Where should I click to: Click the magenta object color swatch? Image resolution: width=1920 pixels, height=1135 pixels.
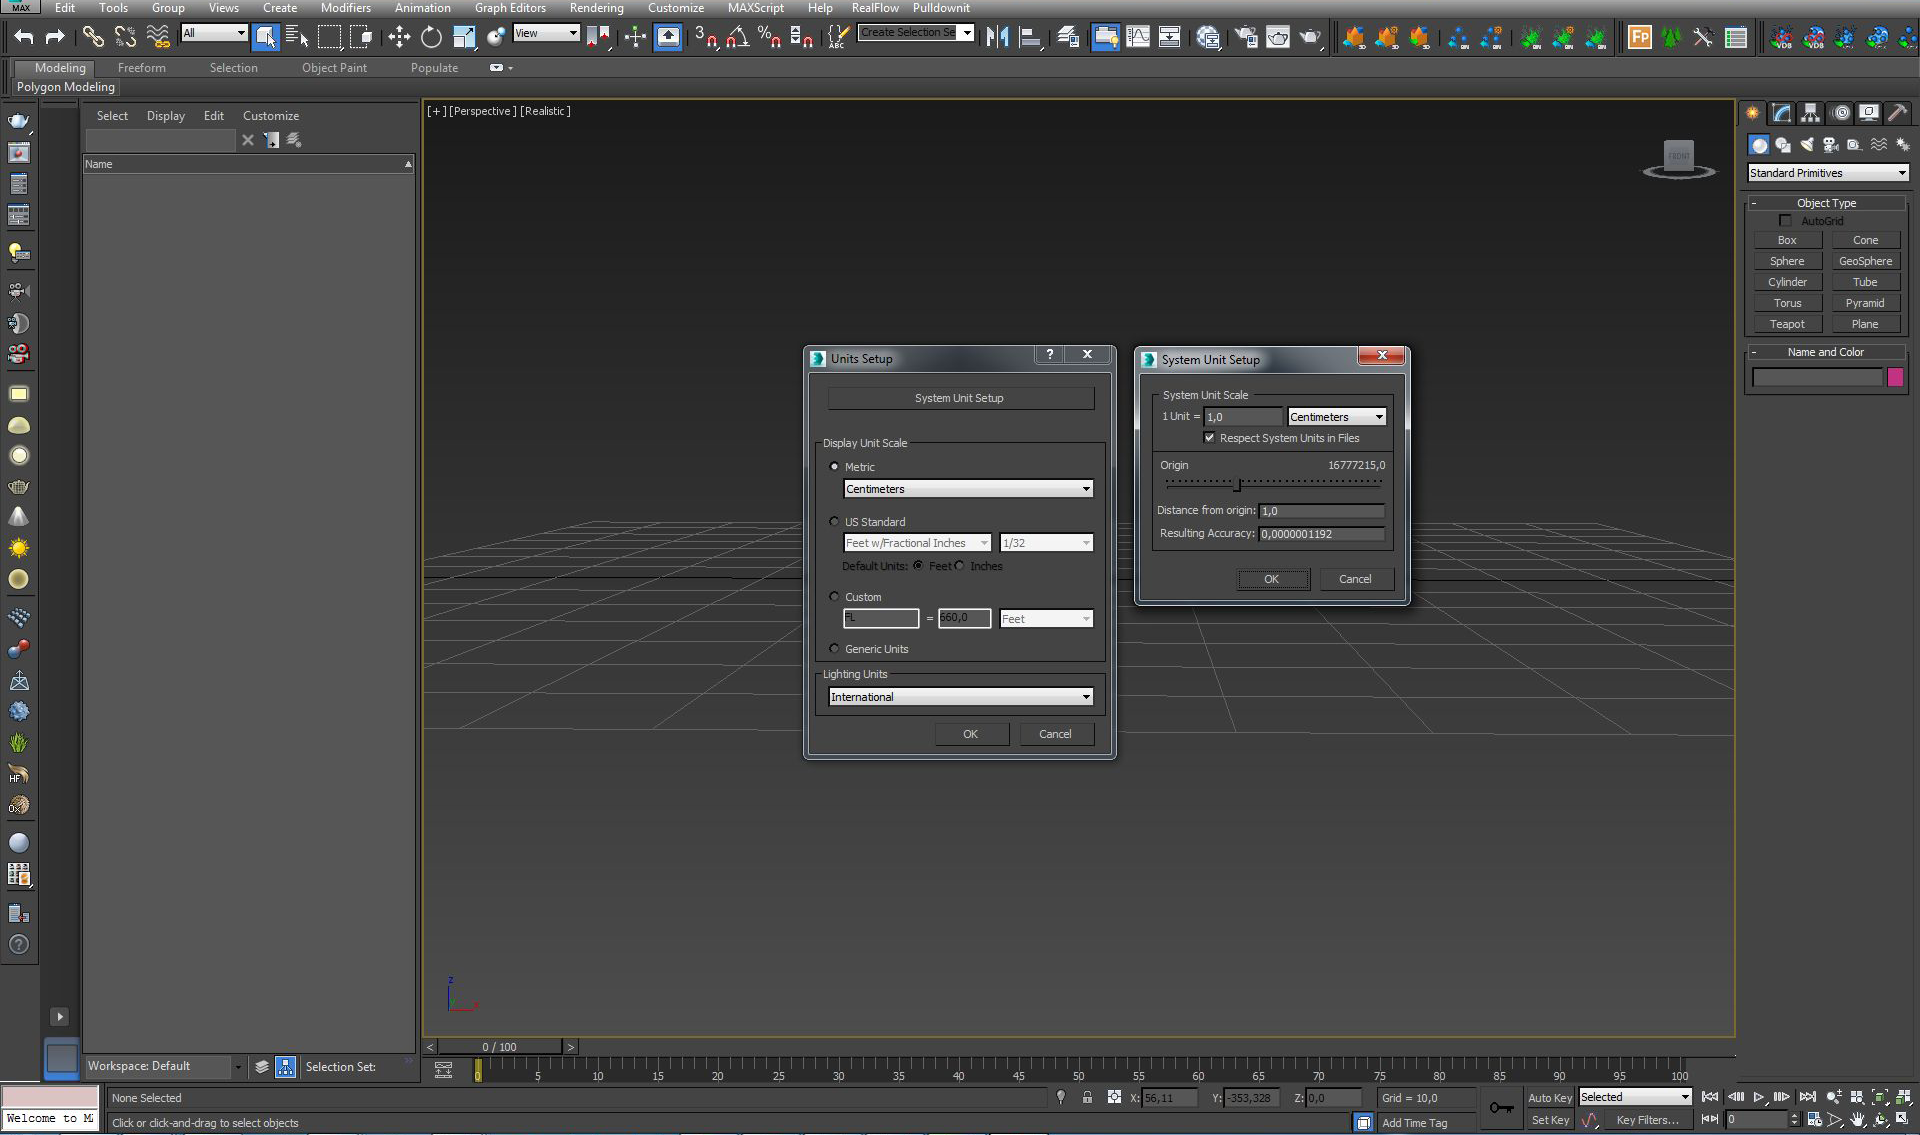(x=1894, y=378)
